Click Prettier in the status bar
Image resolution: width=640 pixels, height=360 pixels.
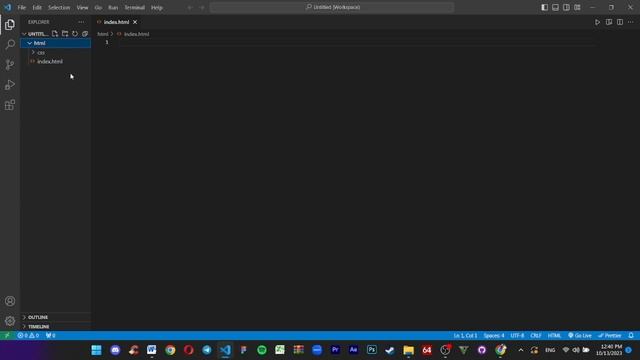pos(610,336)
